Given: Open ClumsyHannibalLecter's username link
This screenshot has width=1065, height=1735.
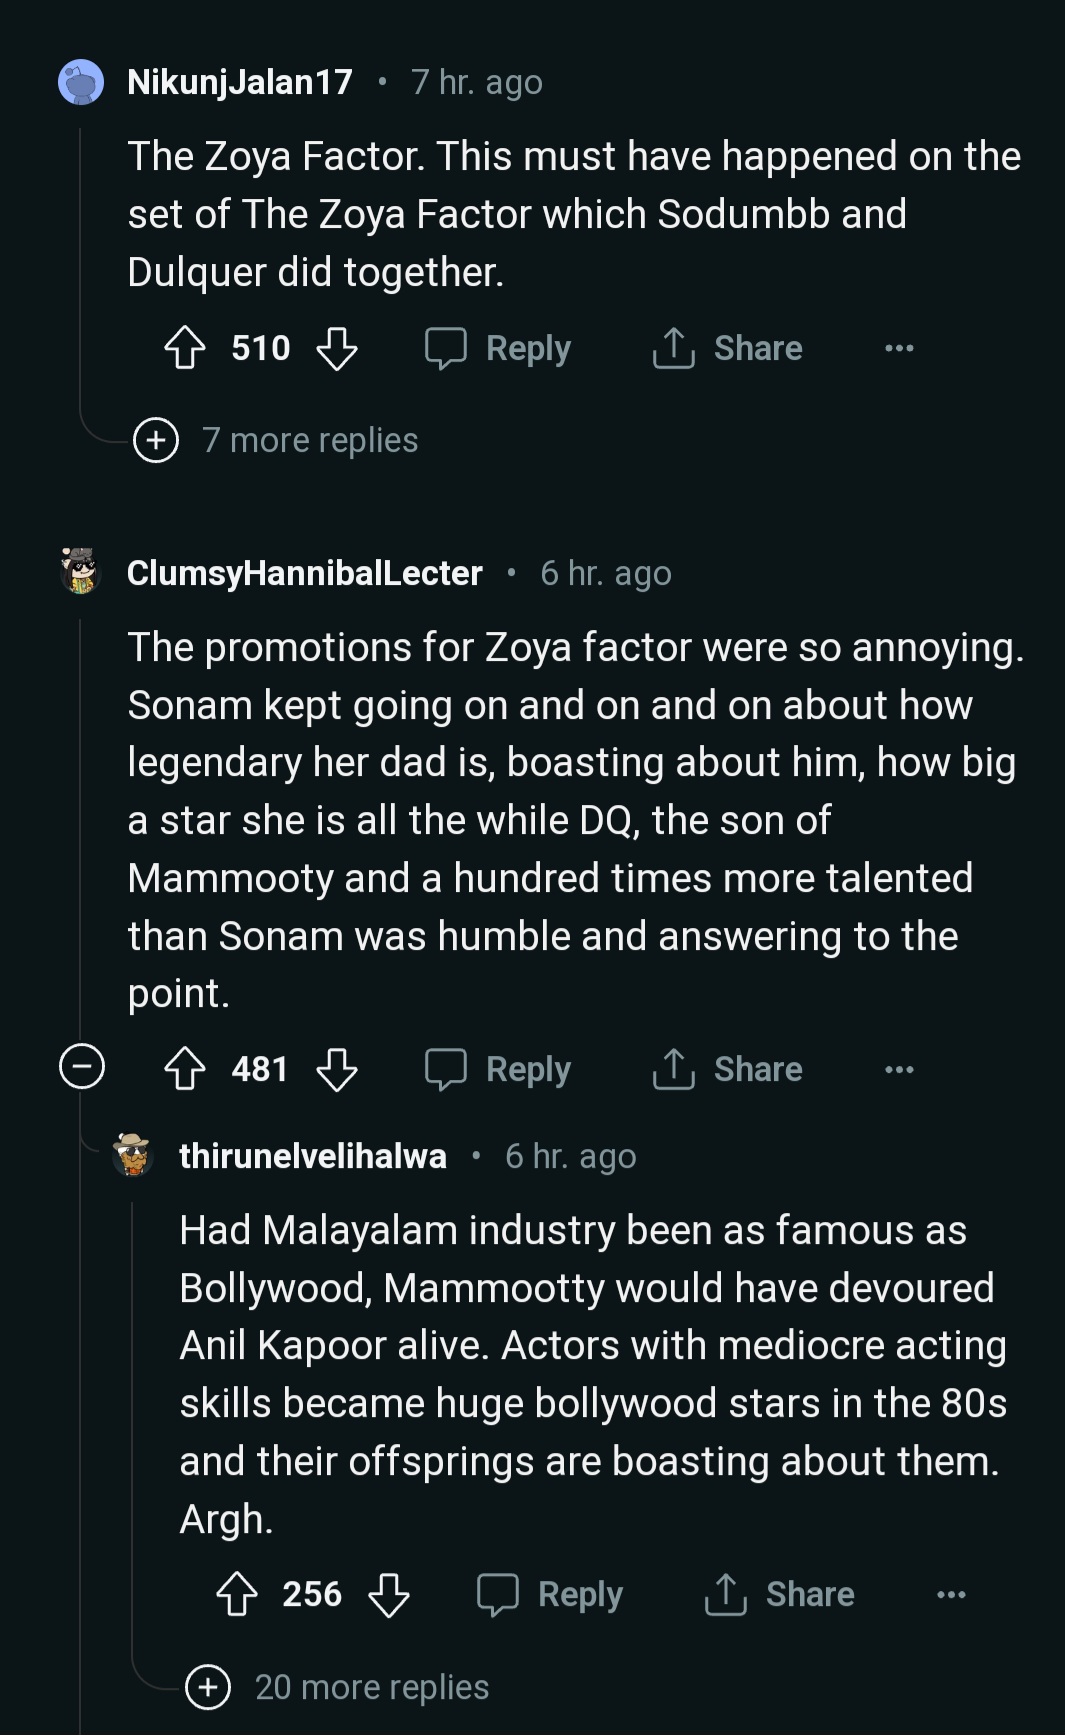Looking at the screenshot, I should [x=305, y=573].
